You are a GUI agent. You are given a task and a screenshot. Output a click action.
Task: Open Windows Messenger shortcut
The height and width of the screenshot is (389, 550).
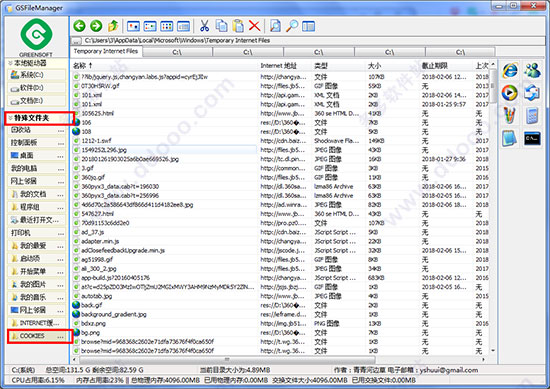532,70
